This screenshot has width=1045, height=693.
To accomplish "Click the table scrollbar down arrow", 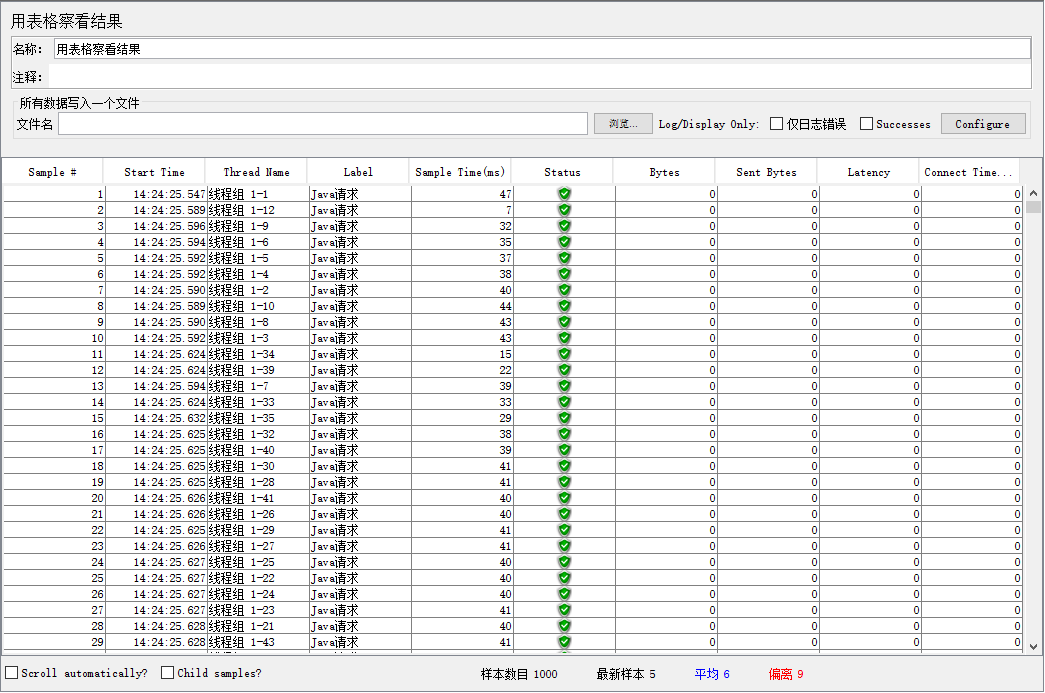I will pos(1033,646).
